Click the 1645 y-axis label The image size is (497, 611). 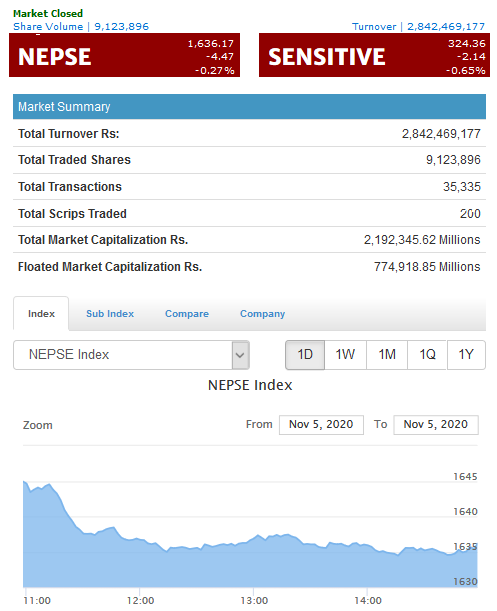point(465,477)
